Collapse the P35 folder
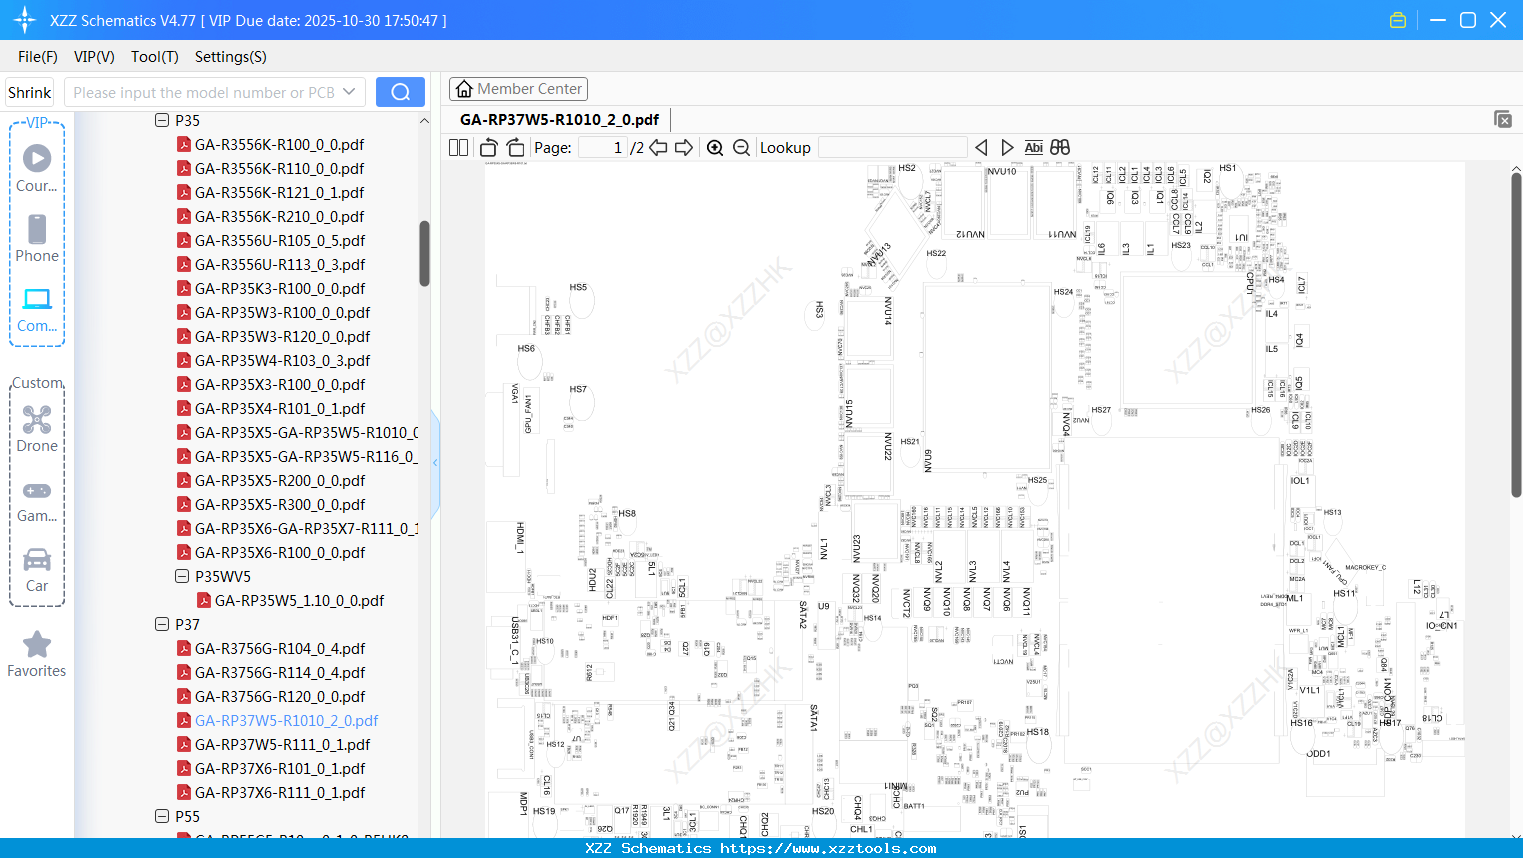 [x=162, y=120]
